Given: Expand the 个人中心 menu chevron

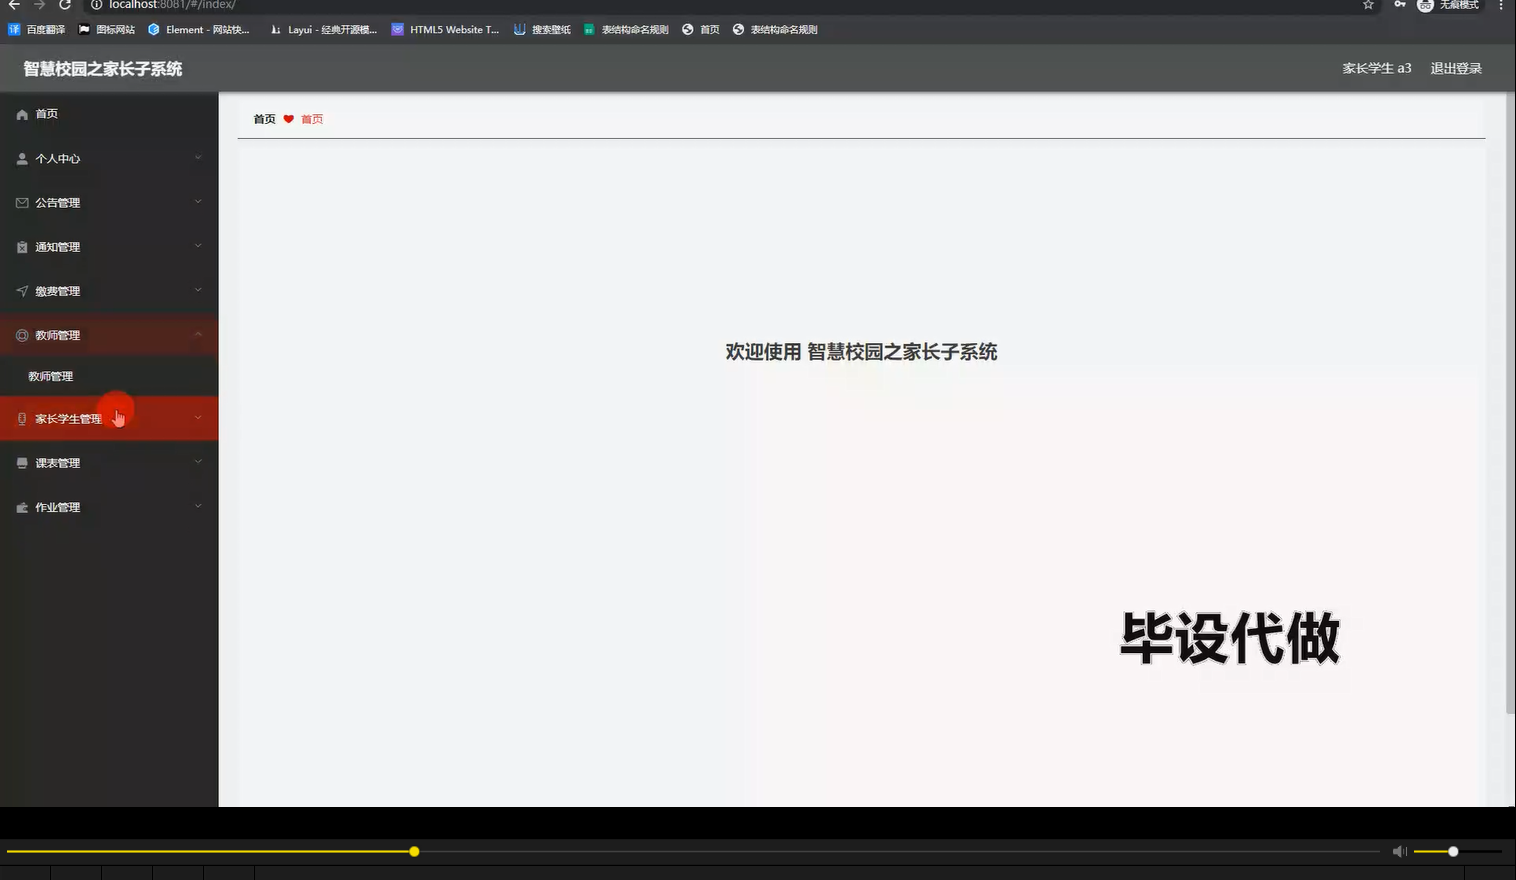Looking at the screenshot, I should 198,158.
